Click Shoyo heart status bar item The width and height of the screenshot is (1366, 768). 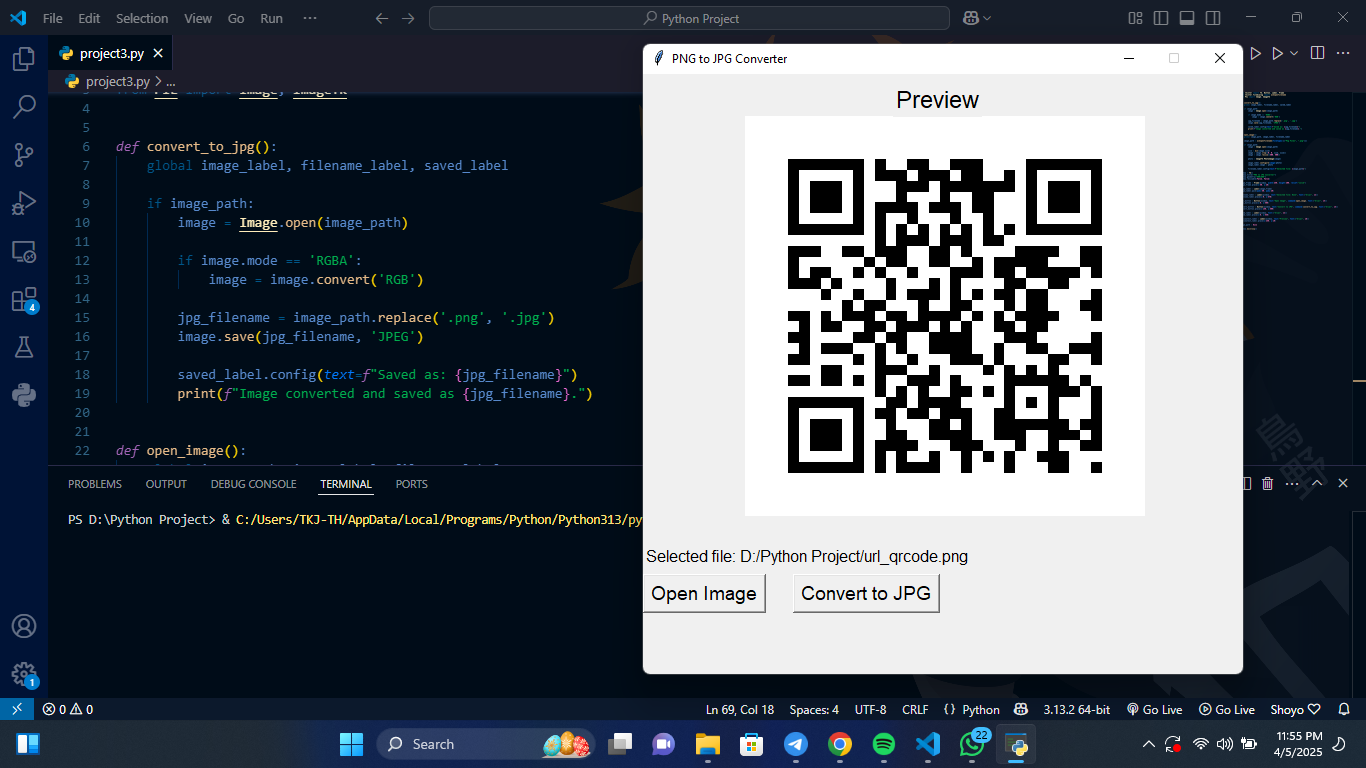coord(1295,709)
